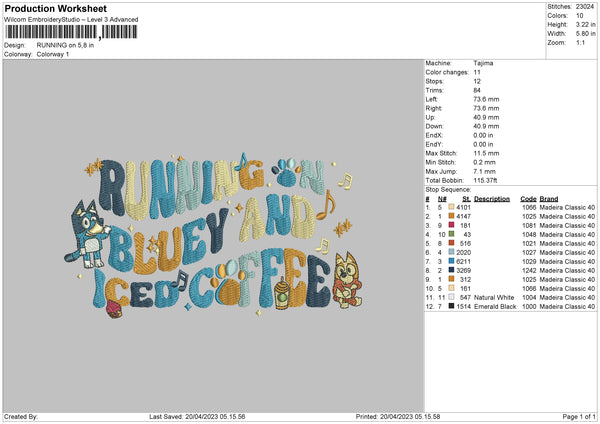The height and width of the screenshot is (424, 600).
Task: Pick the blue swatch beside 6211 stitches
Action: [451, 261]
